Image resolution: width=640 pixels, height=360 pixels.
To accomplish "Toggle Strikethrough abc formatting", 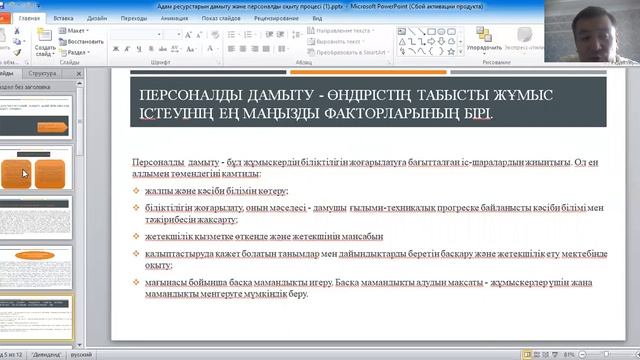I will point(163,49).
